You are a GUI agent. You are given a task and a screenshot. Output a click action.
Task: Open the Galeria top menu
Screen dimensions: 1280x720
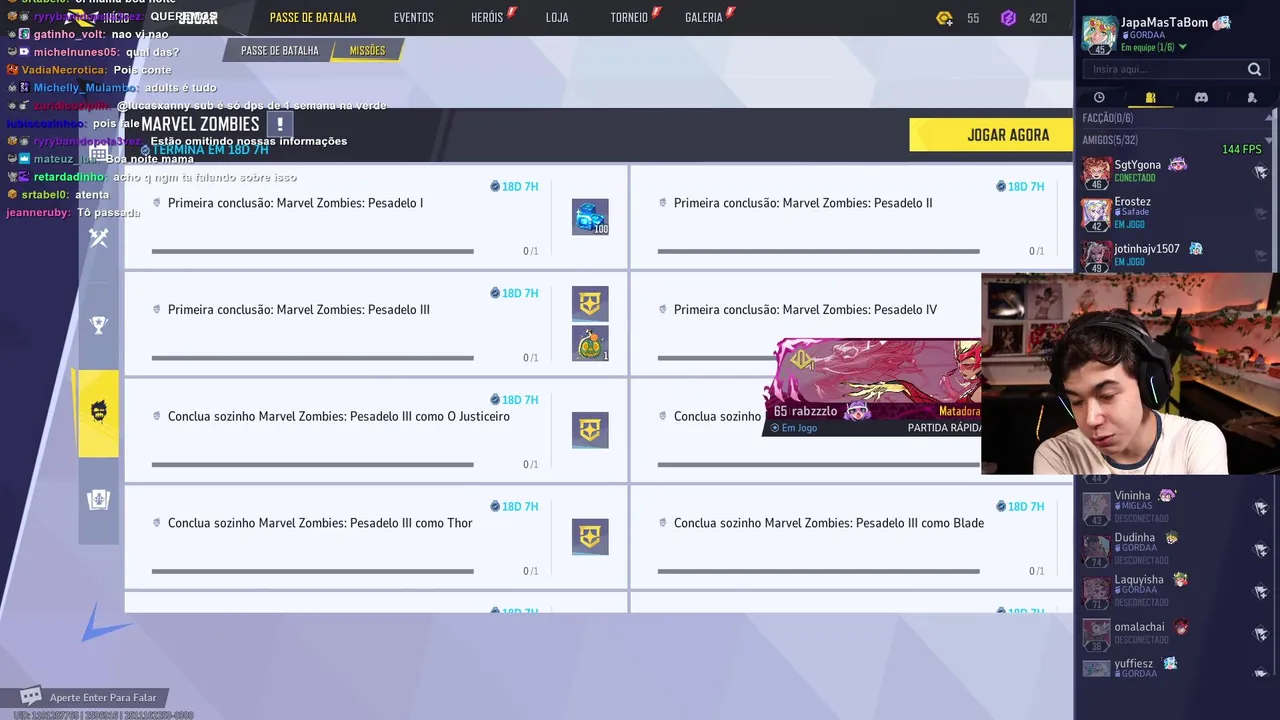click(x=704, y=18)
